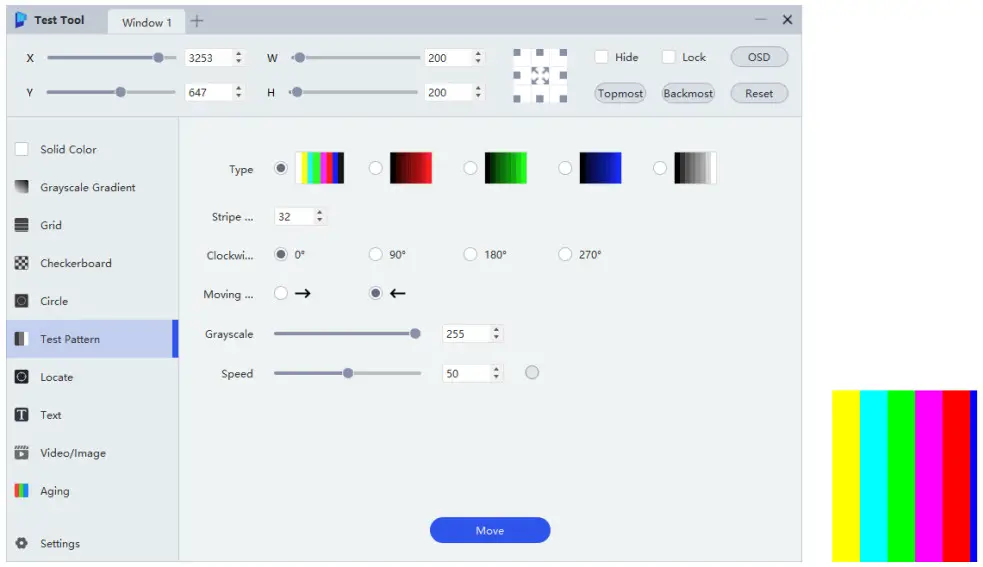Click the blue Move button
This screenshot has height=567, width=983.
click(490, 531)
